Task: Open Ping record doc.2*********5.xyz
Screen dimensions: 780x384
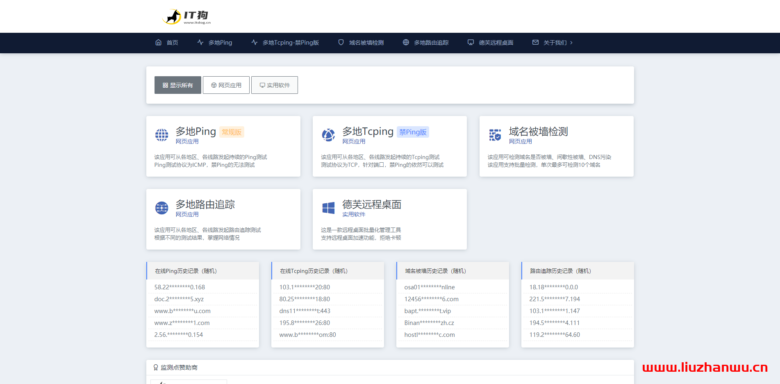Action: (179, 299)
